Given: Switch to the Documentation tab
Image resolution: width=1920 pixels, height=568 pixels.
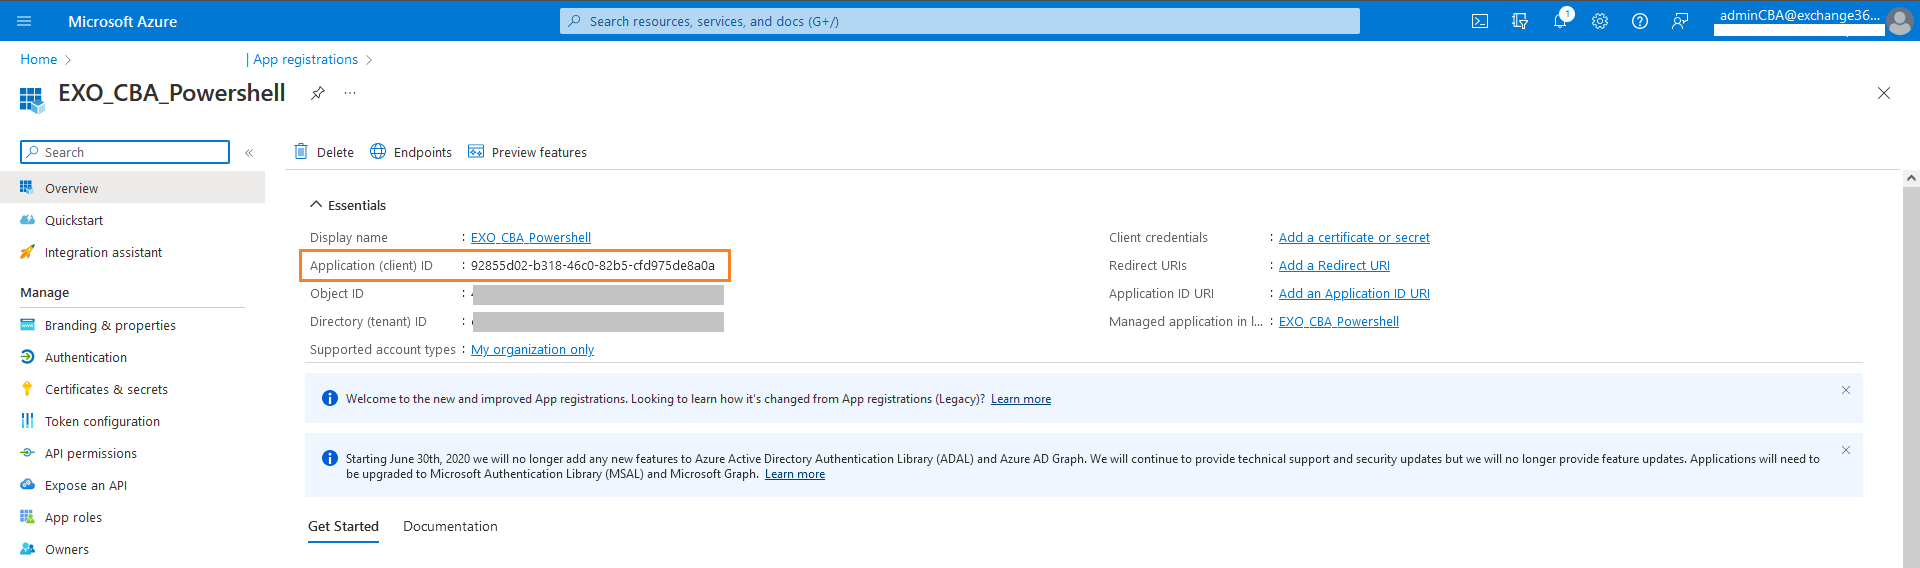Looking at the screenshot, I should [450, 527].
